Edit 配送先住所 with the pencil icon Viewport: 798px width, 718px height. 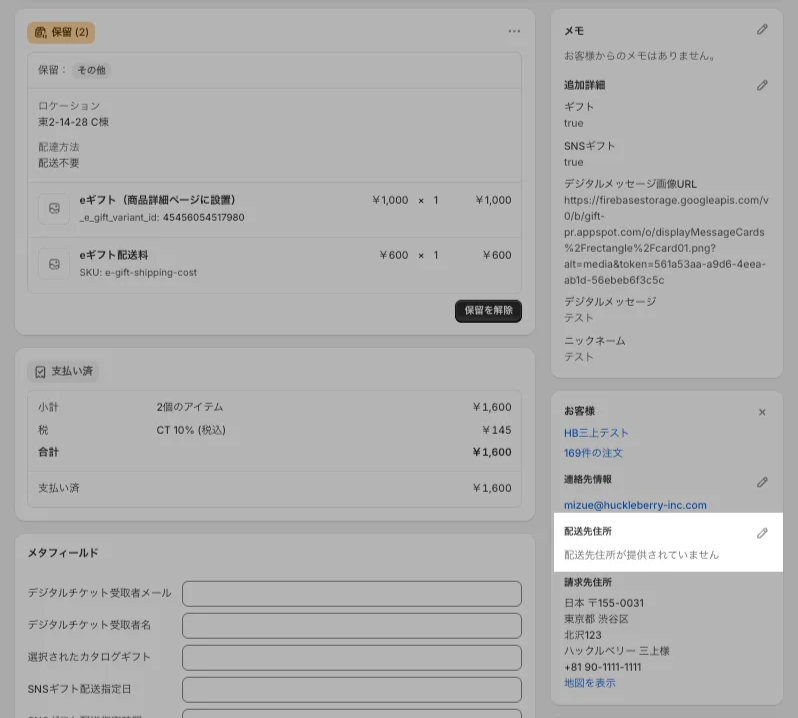(762, 533)
